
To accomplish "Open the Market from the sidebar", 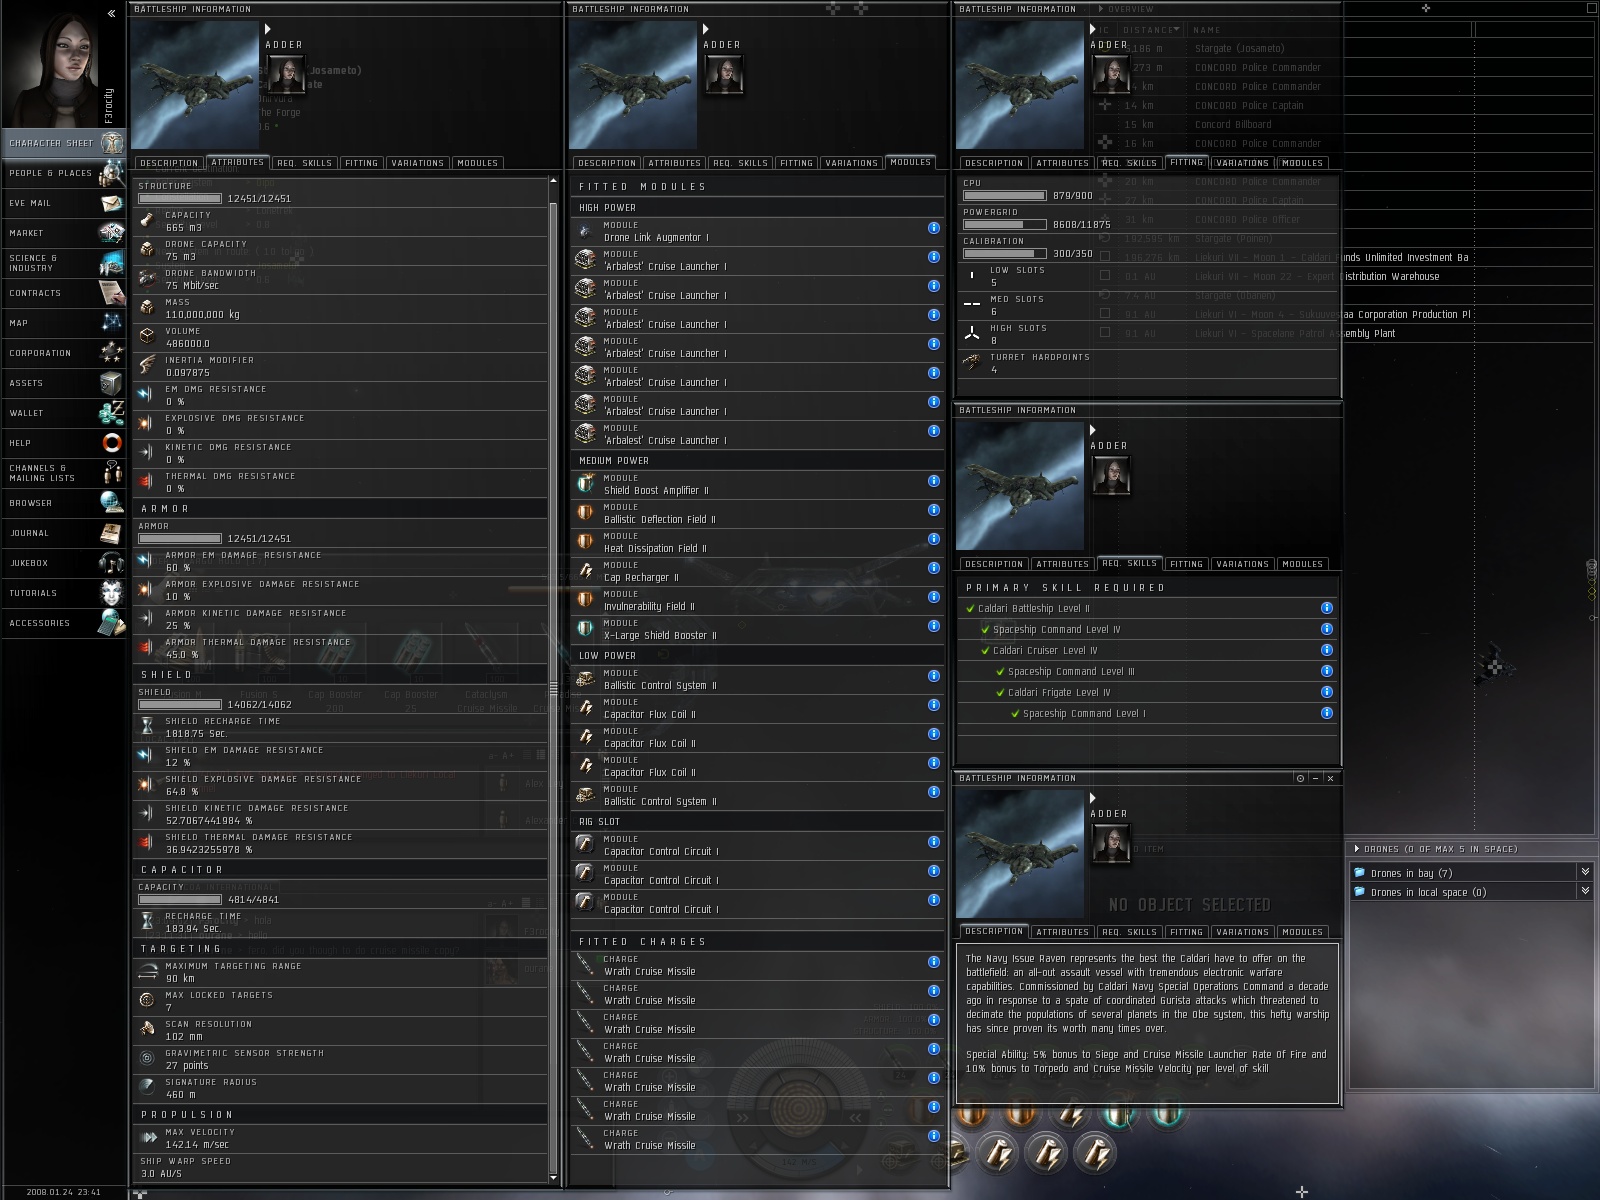I will [64, 233].
